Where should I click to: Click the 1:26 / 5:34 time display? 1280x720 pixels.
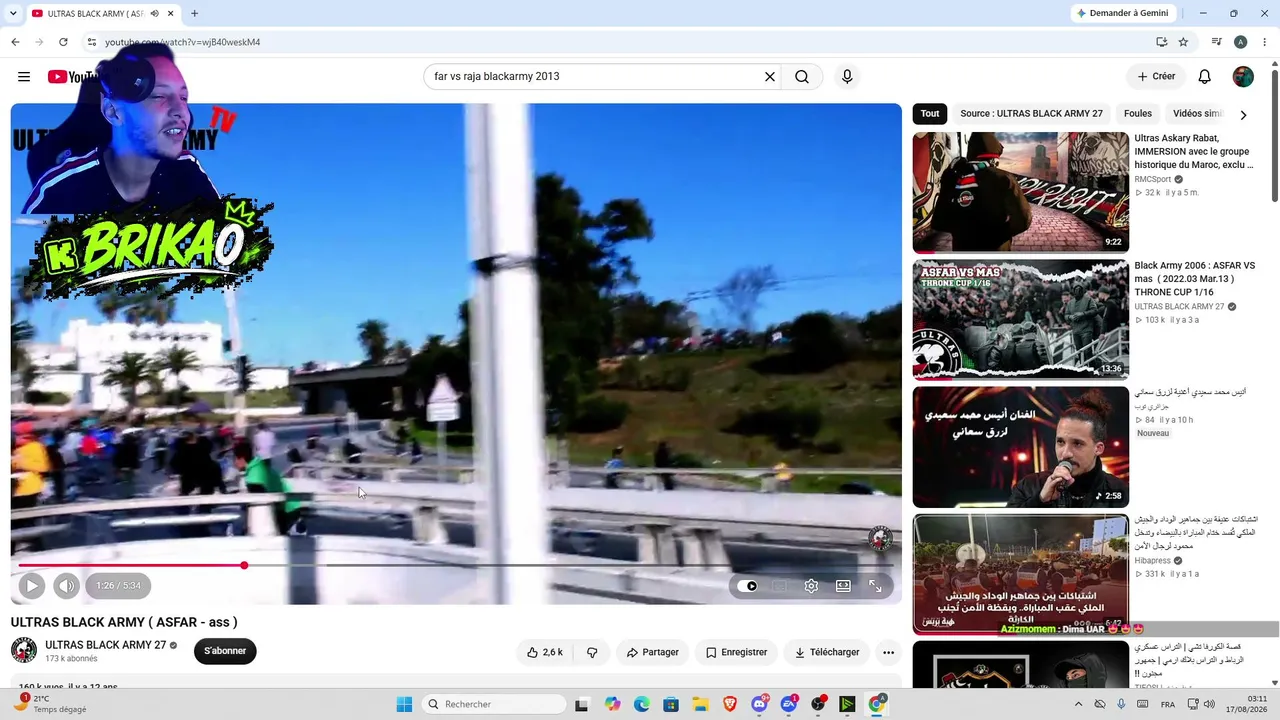click(x=118, y=586)
